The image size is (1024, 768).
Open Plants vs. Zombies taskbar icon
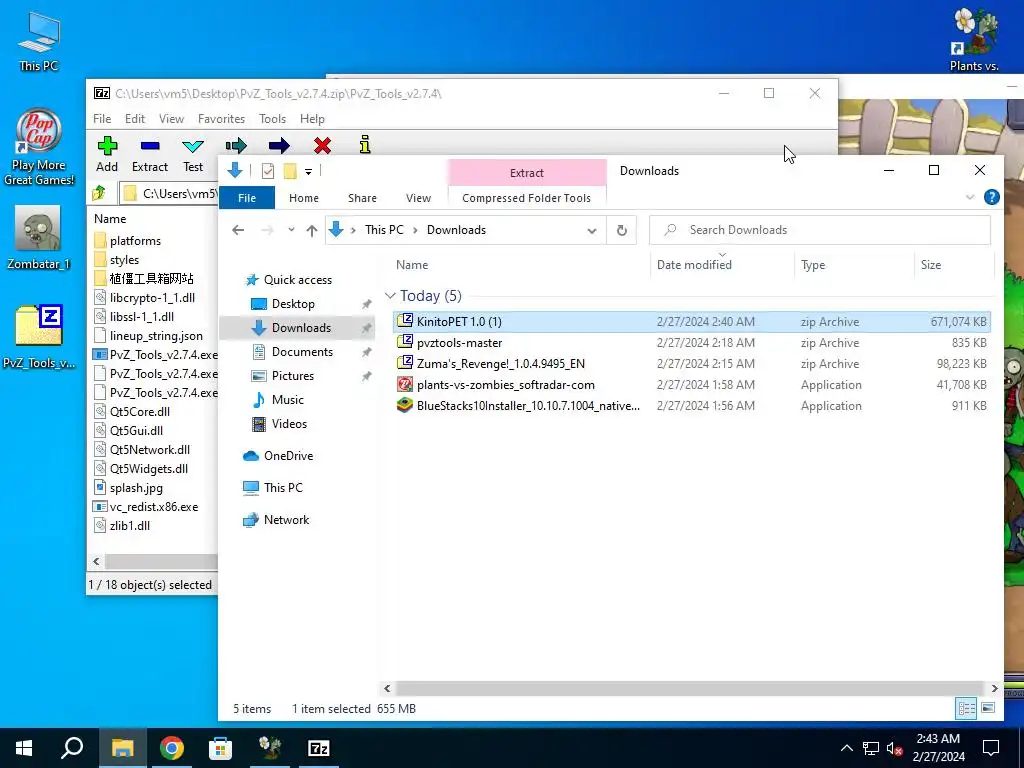270,748
